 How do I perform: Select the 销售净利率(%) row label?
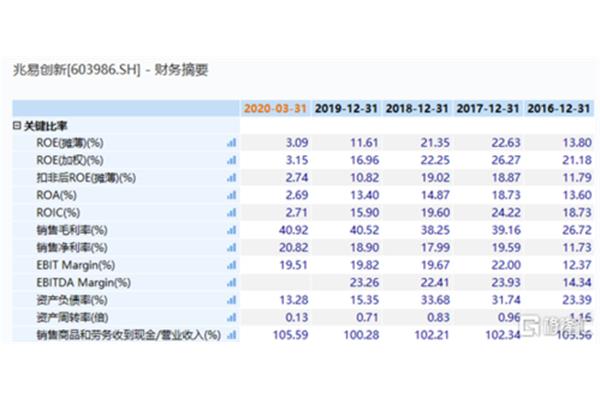point(72,248)
